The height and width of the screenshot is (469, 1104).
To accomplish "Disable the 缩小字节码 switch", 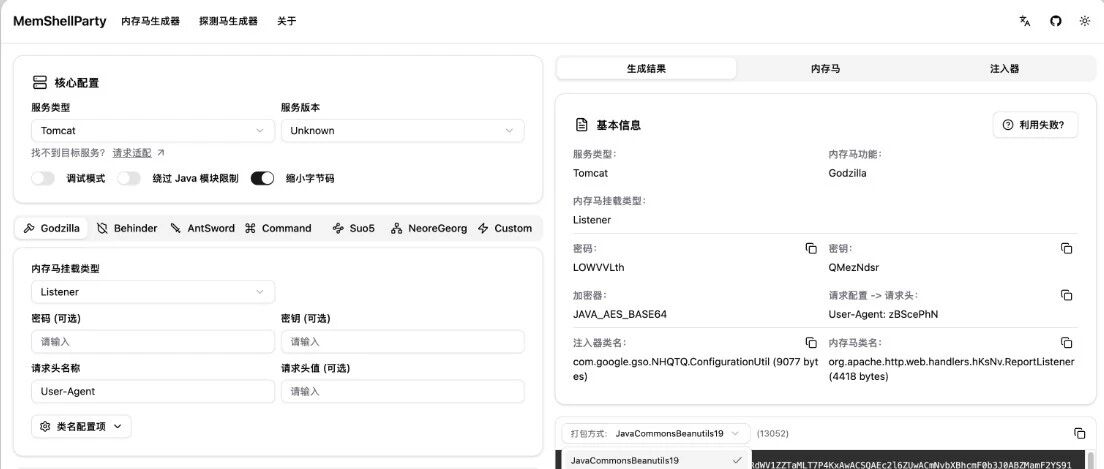I will click(x=263, y=179).
